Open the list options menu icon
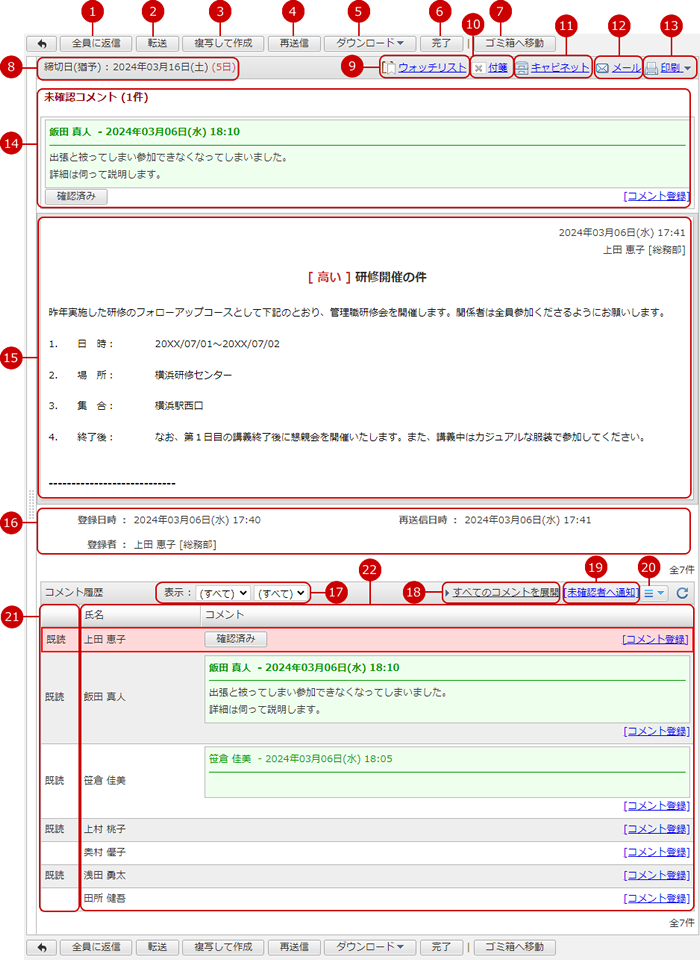The height and width of the screenshot is (960, 700). tap(654, 593)
